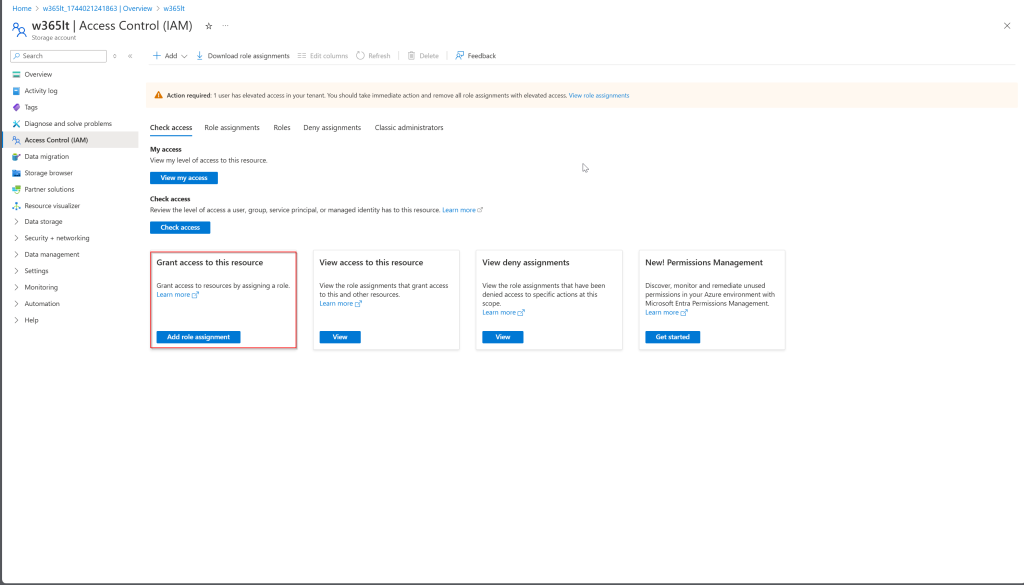
Task: Click the Tags icon in sidebar
Action: [x=16, y=107]
